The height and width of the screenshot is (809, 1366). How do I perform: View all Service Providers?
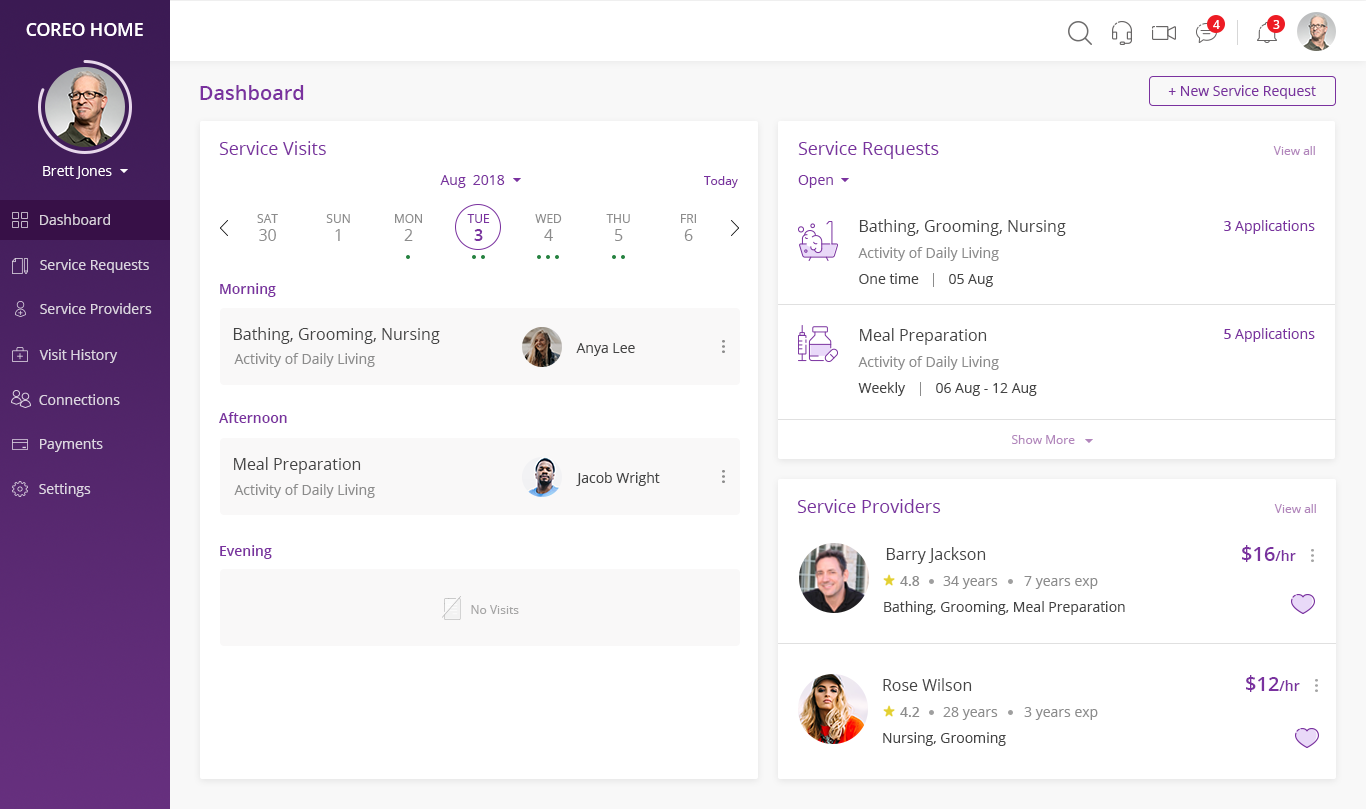(x=1295, y=509)
